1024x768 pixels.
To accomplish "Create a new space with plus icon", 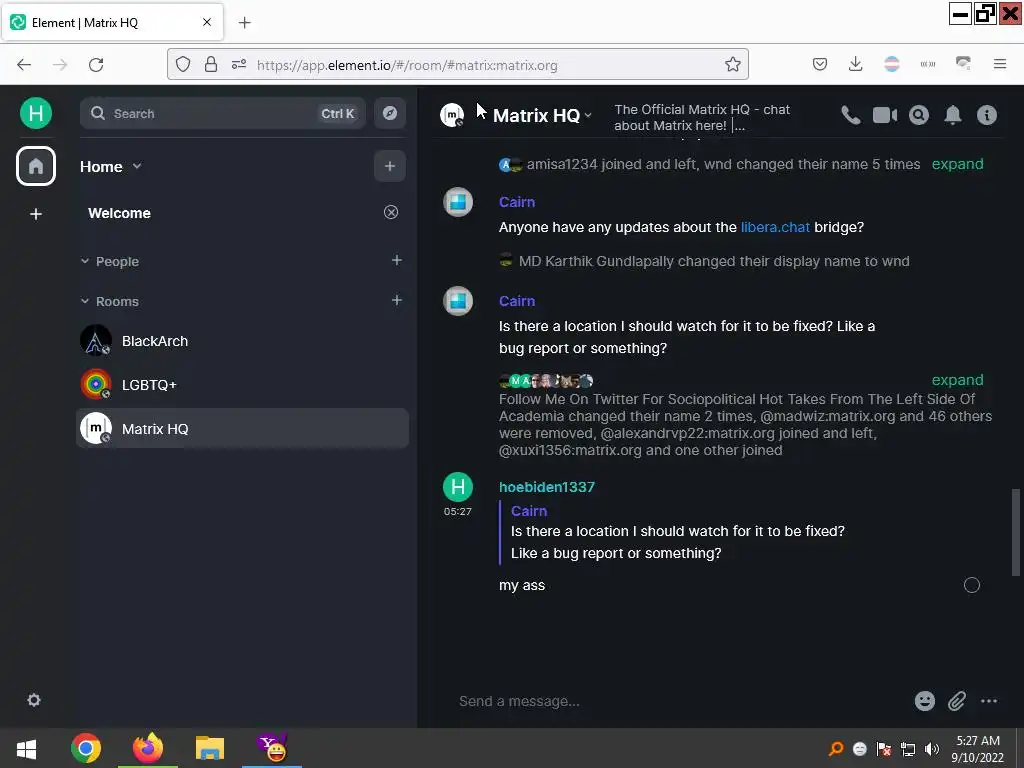I will tap(36, 214).
